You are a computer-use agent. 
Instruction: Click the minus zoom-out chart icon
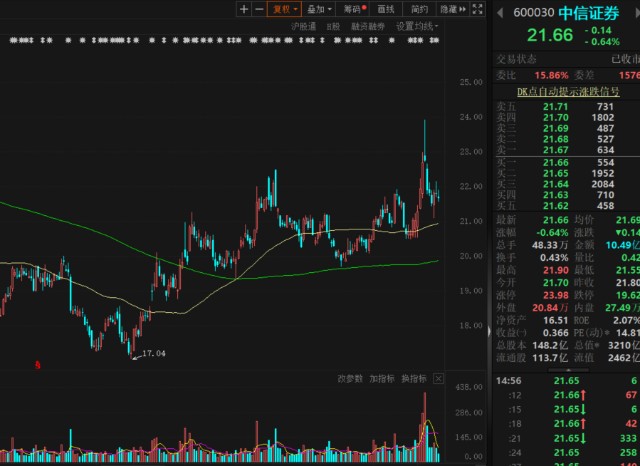[259, 9]
